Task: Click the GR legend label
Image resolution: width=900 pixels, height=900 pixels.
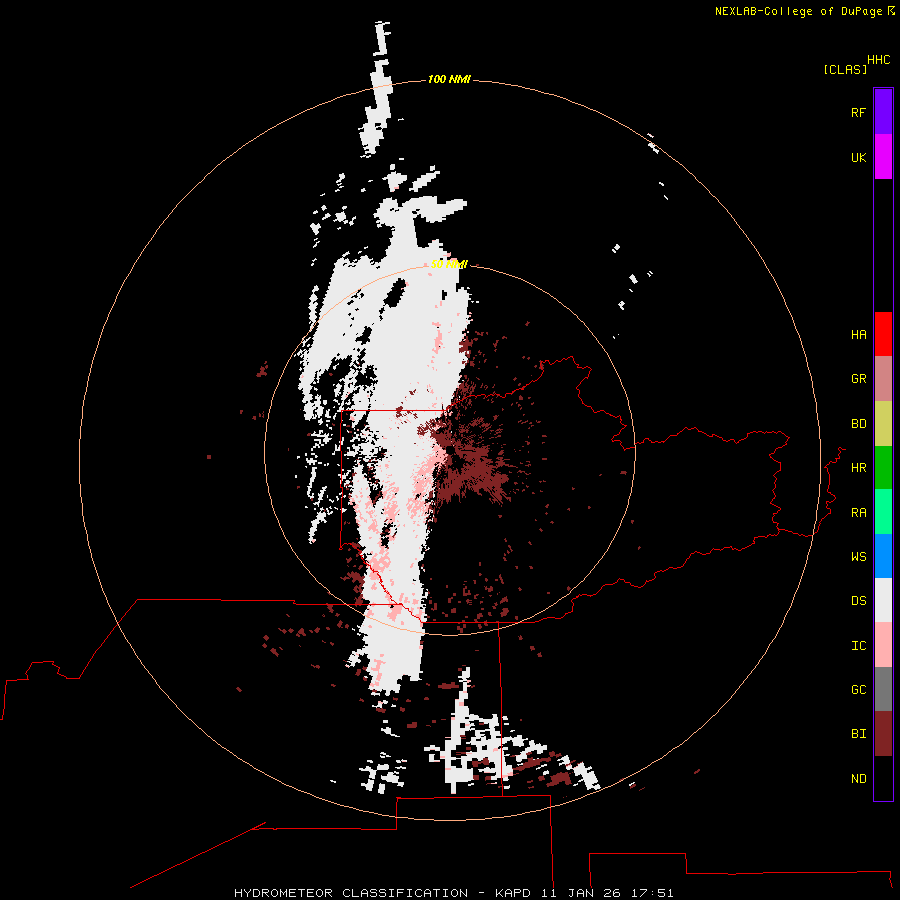Action: (858, 379)
